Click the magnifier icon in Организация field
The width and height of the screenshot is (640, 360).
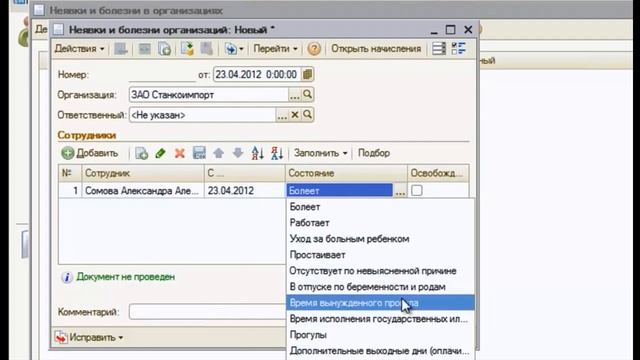point(307,95)
